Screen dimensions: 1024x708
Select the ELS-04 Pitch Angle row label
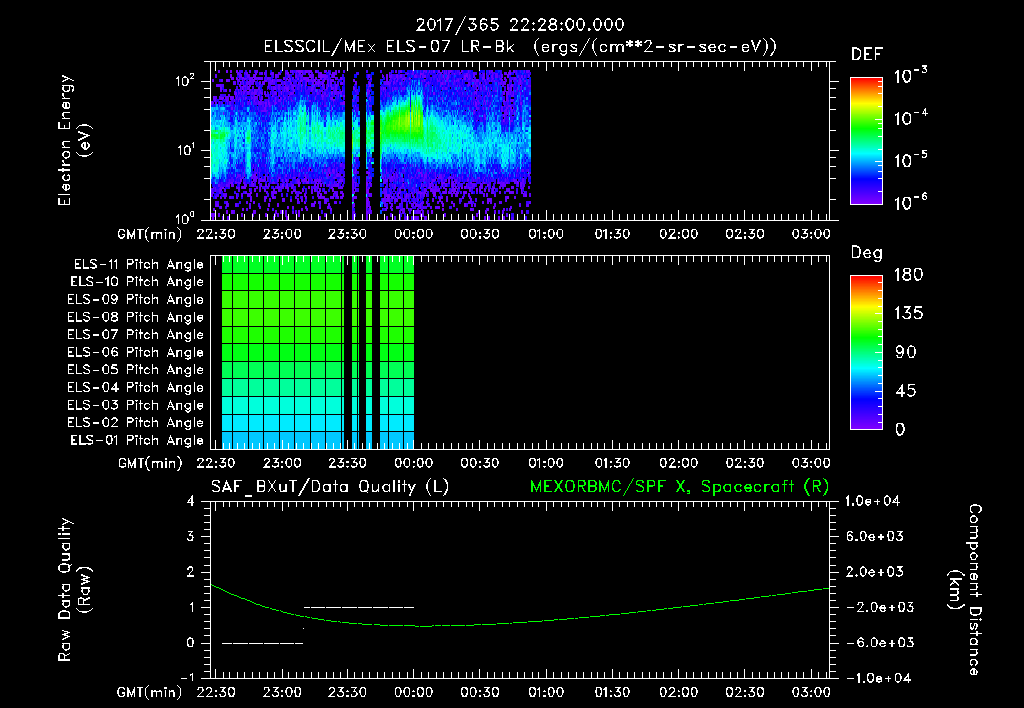[135, 387]
